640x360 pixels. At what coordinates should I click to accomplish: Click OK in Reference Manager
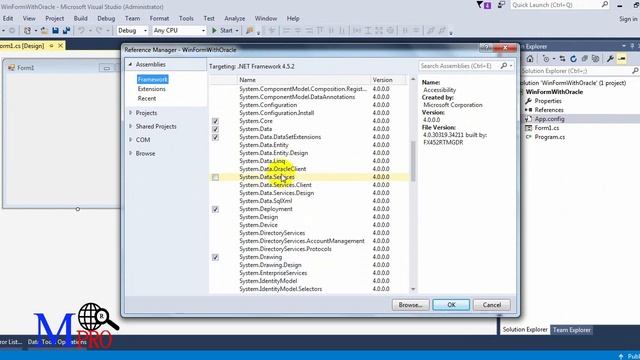pos(451,305)
